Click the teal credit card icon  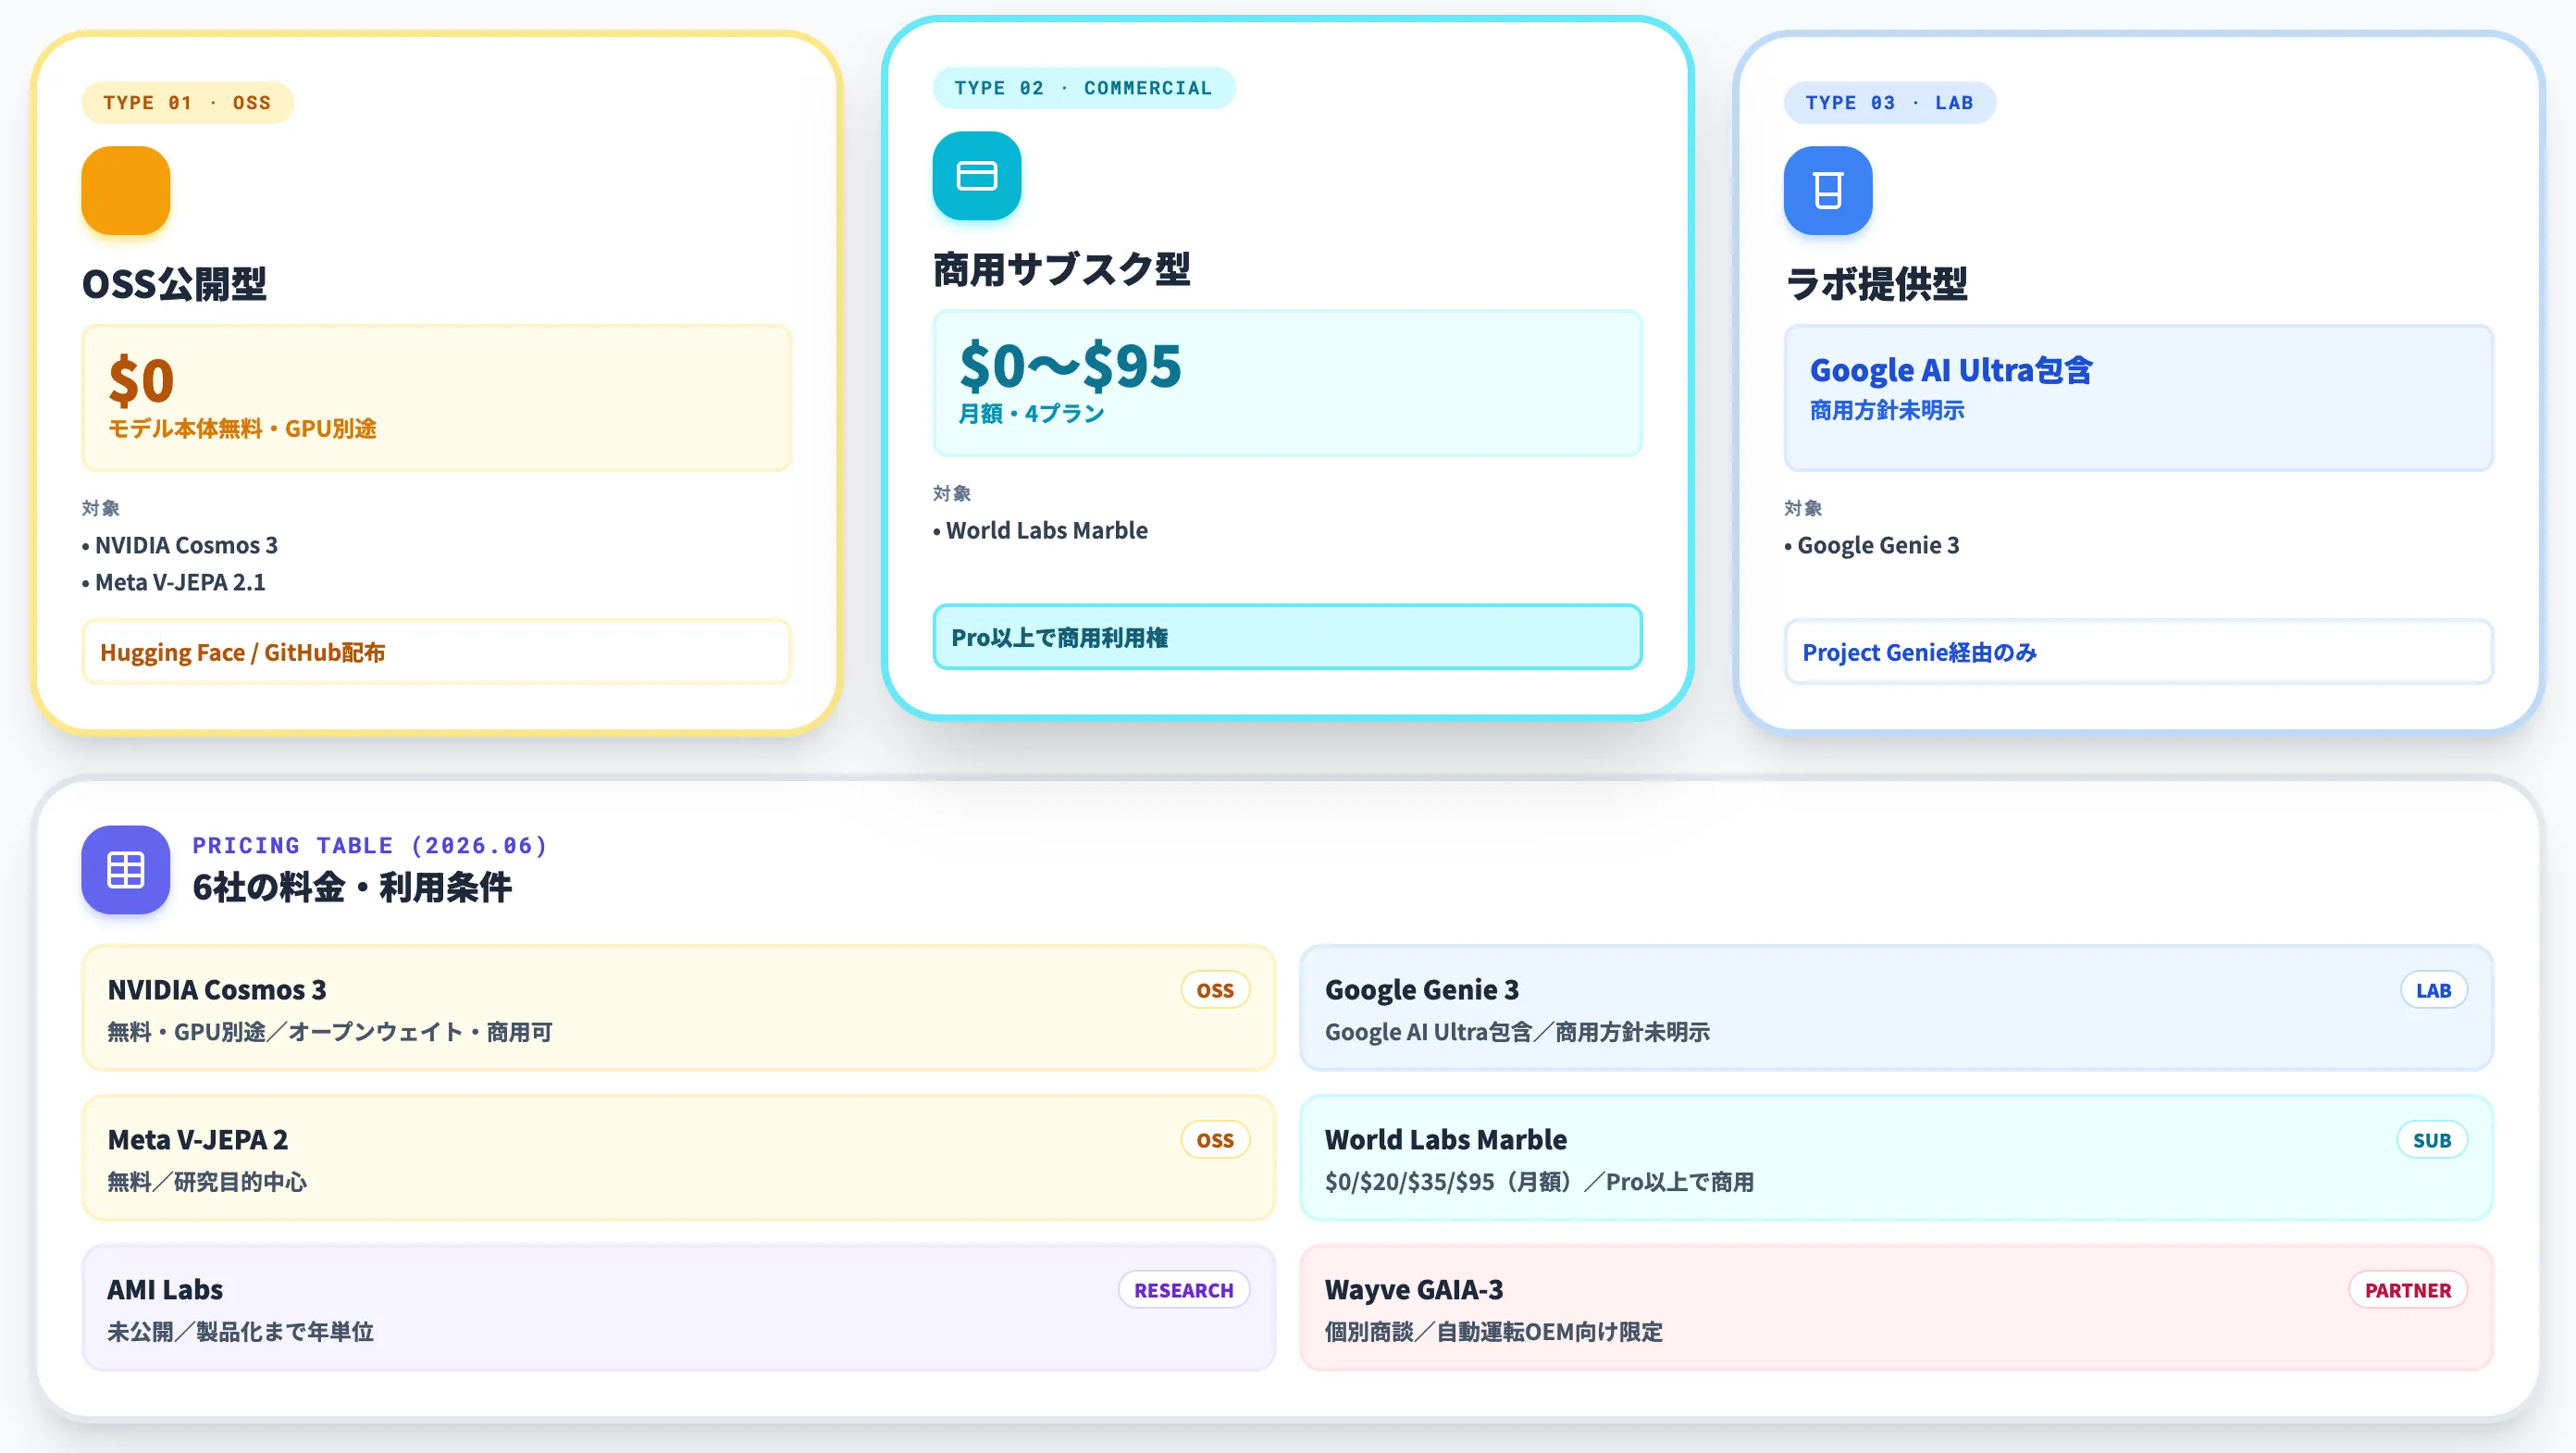(x=977, y=176)
